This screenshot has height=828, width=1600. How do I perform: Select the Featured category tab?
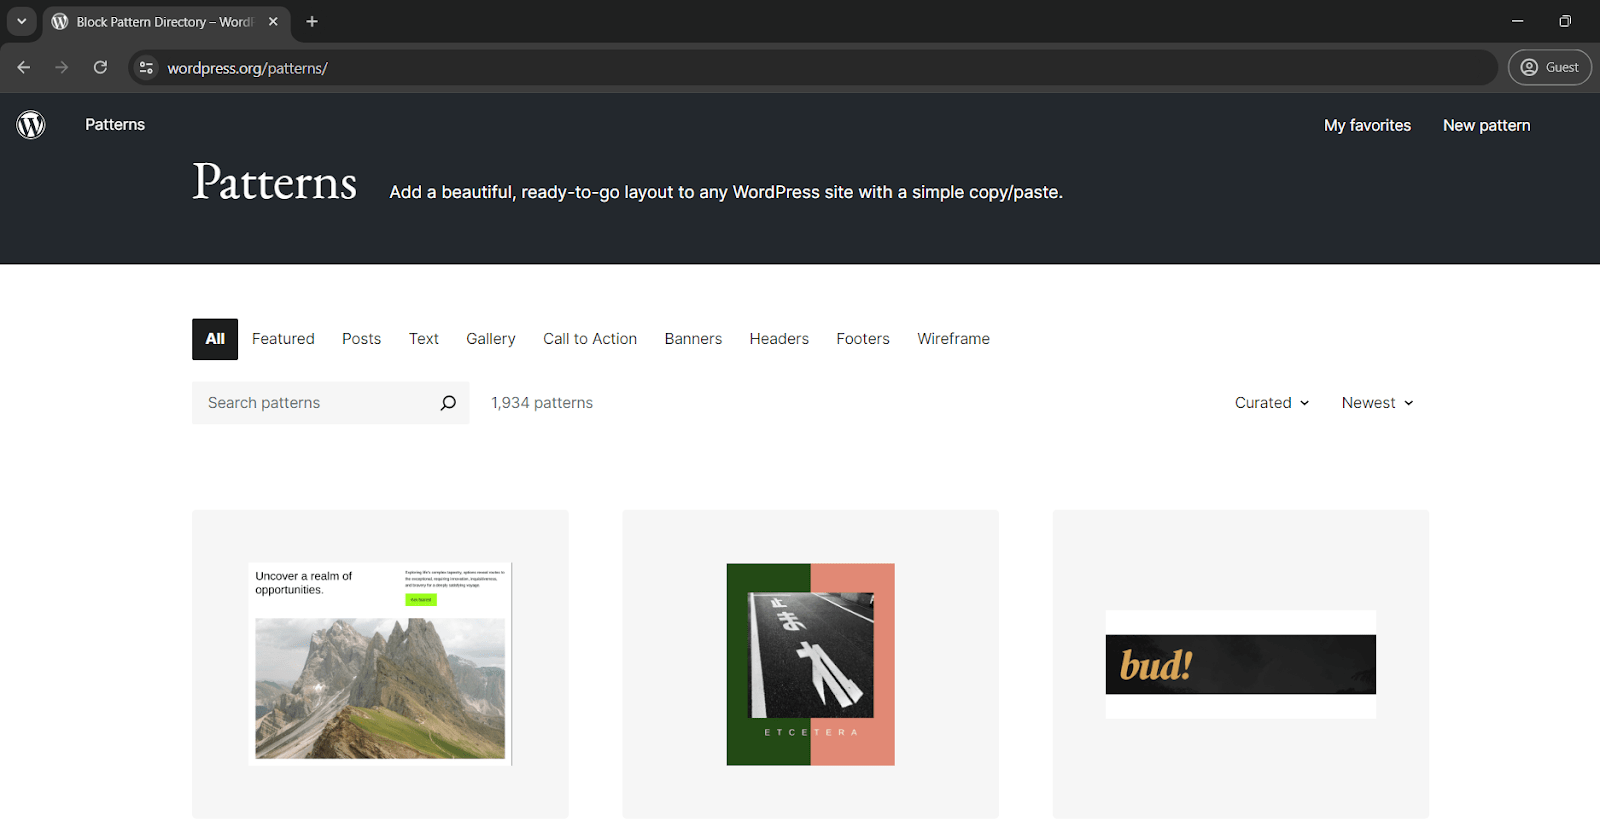[x=283, y=339]
